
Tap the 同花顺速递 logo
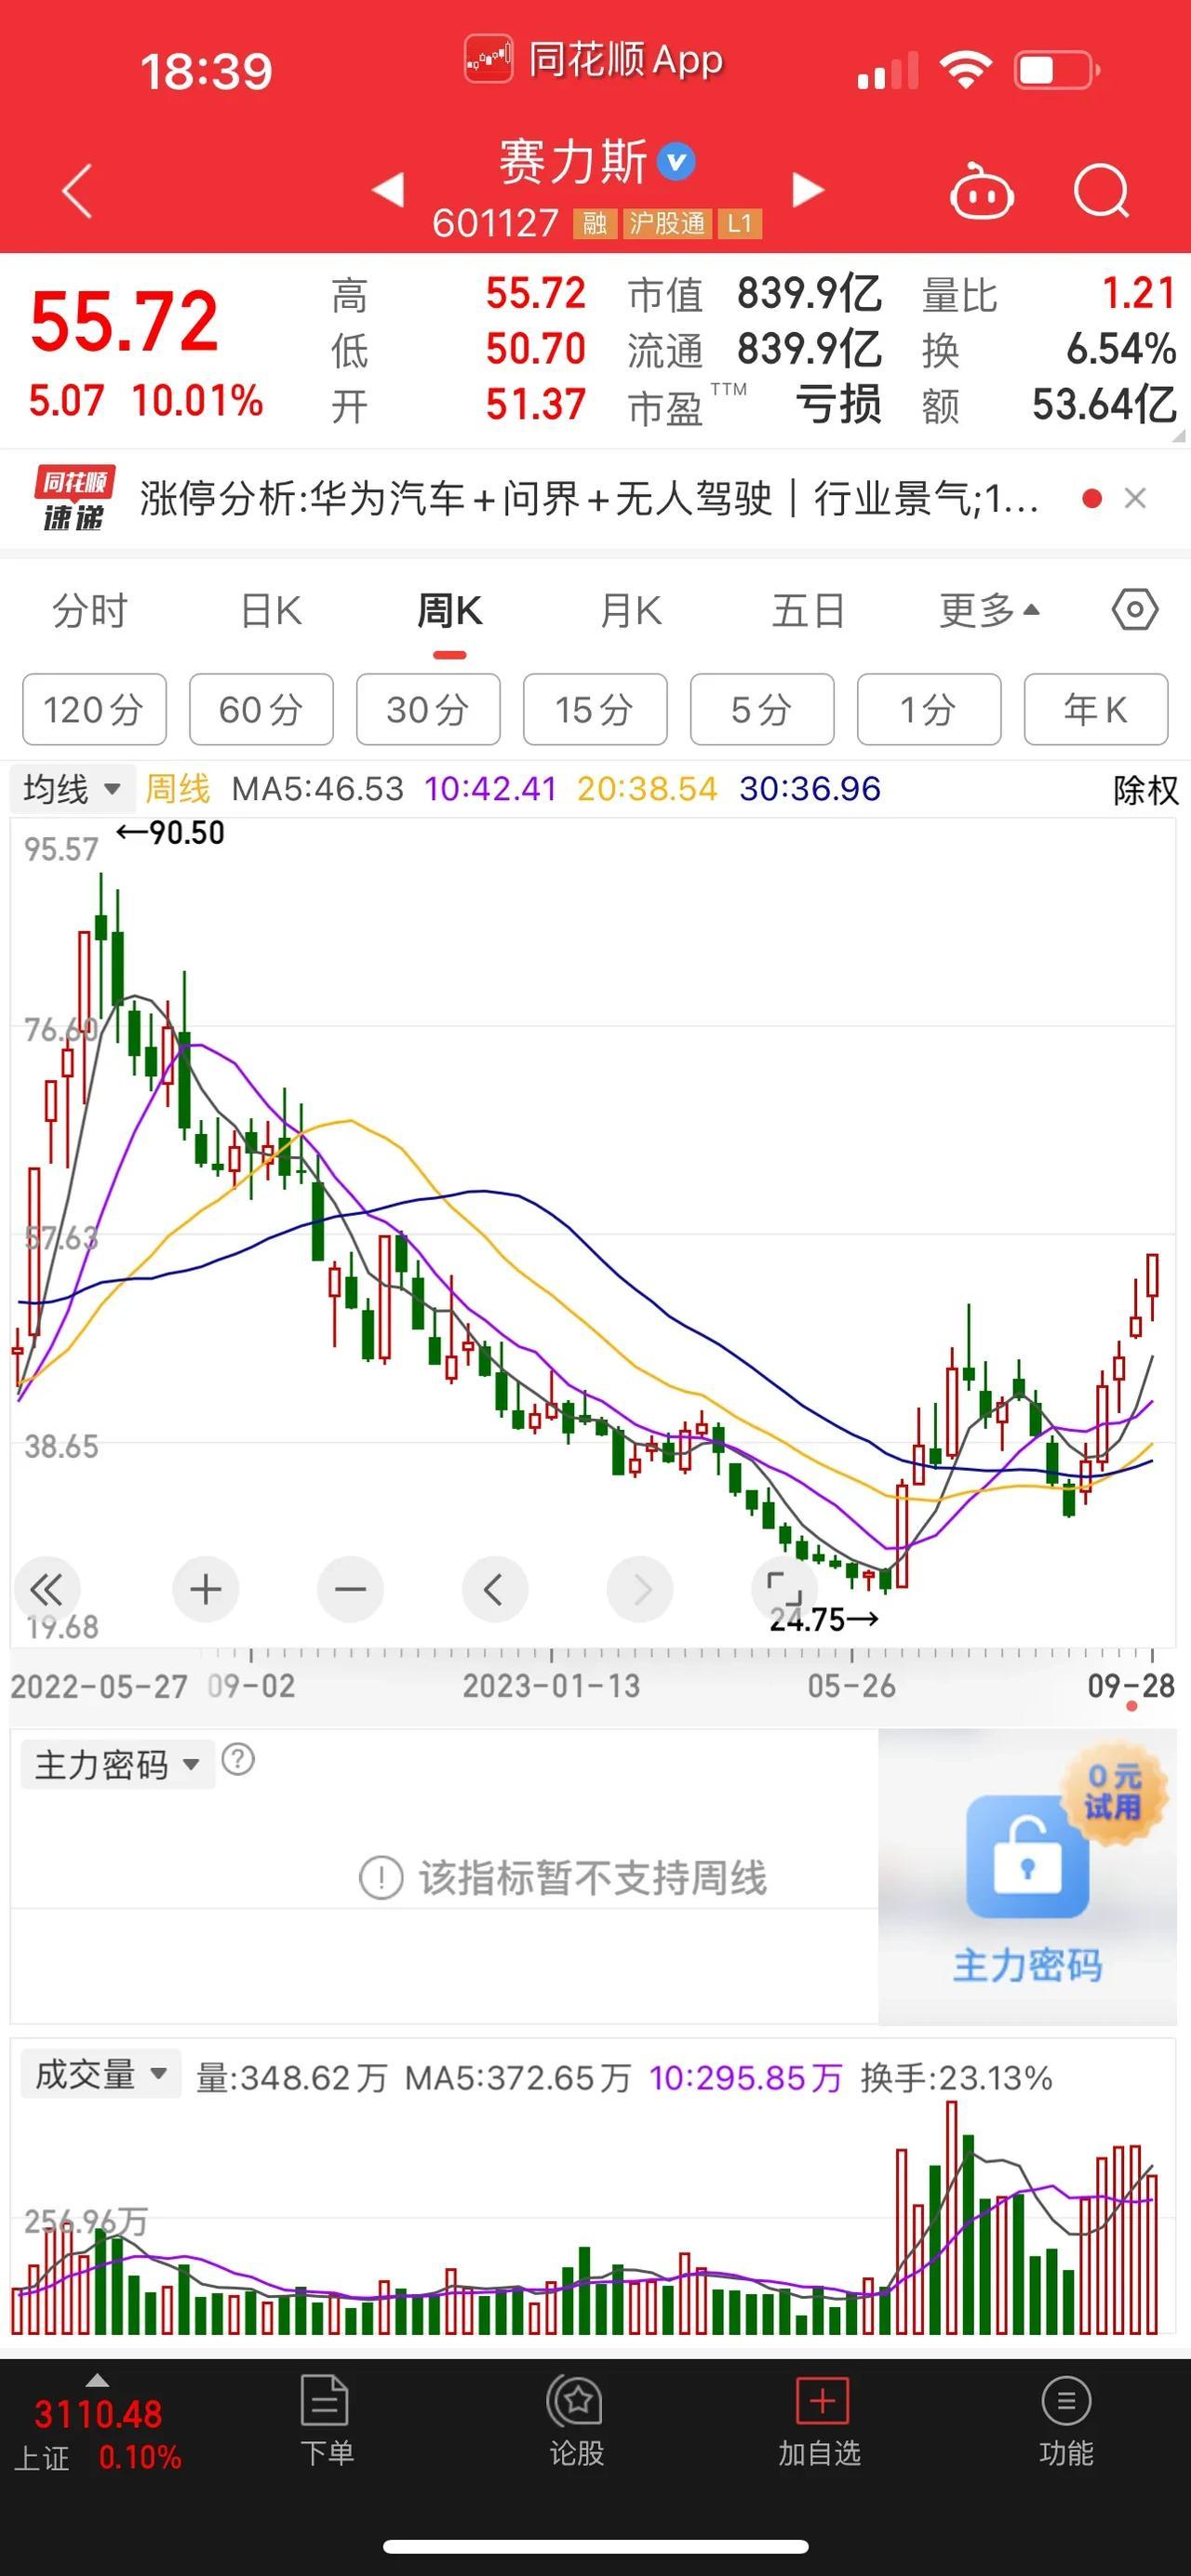(74, 498)
